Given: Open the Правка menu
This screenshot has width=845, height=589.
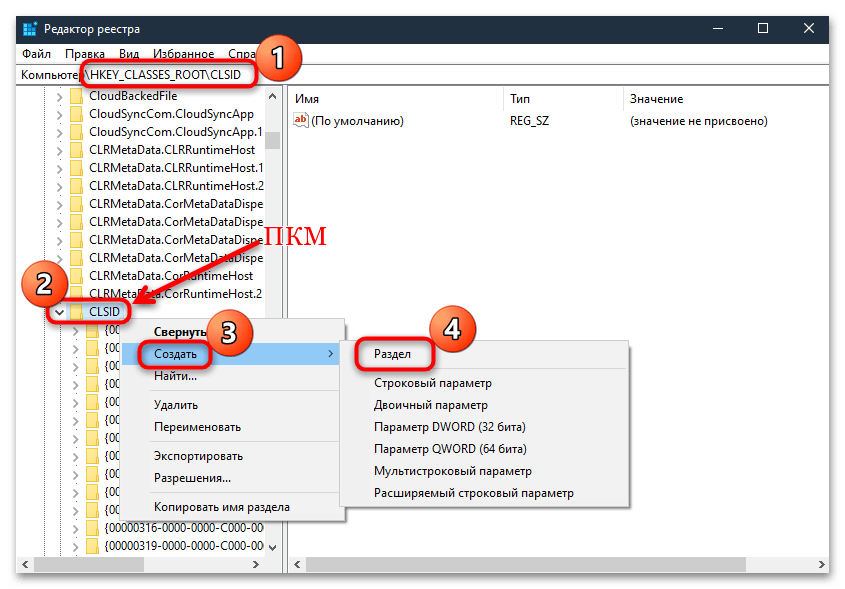Looking at the screenshot, I should [x=85, y=54].
